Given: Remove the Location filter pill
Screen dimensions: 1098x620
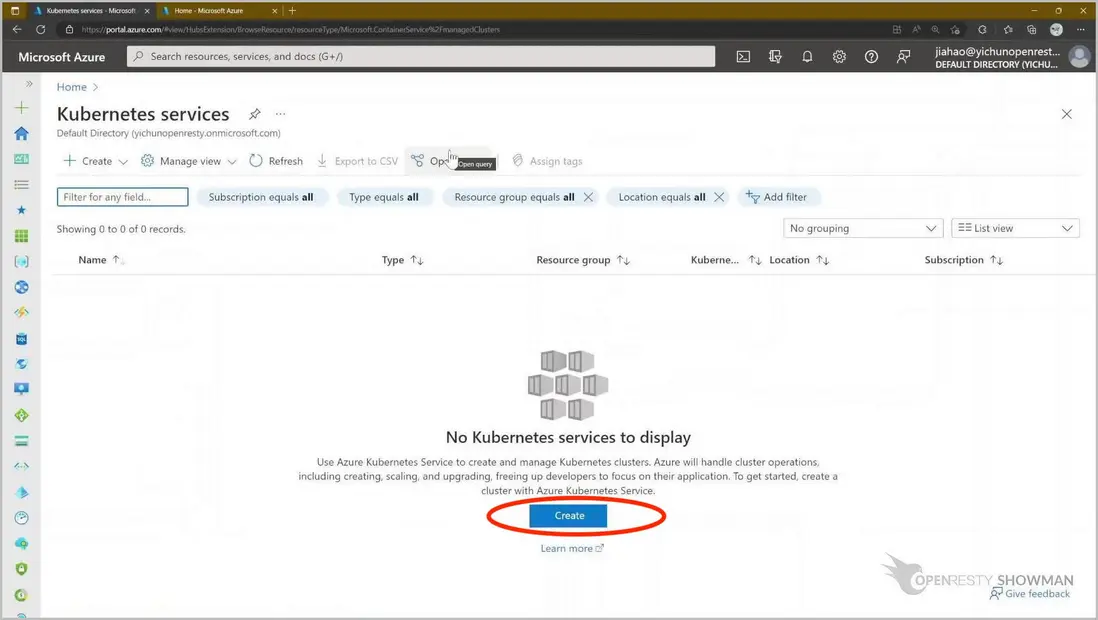Looking at the screenshot, I should (719, 197).
